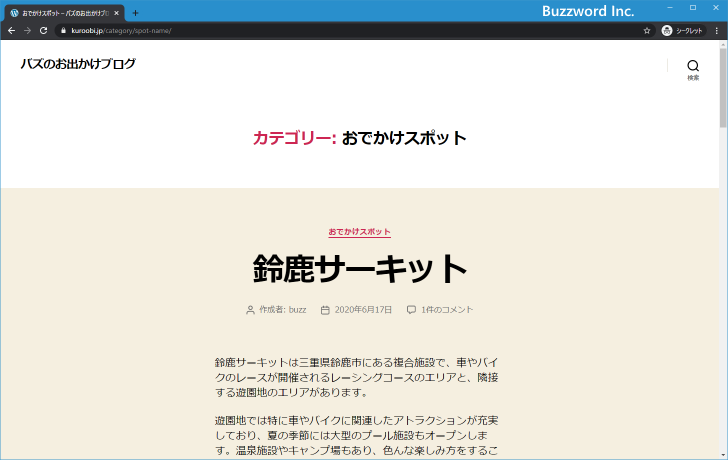Open a new browser tab
728x460 pixels.
[x=135, y=13]
